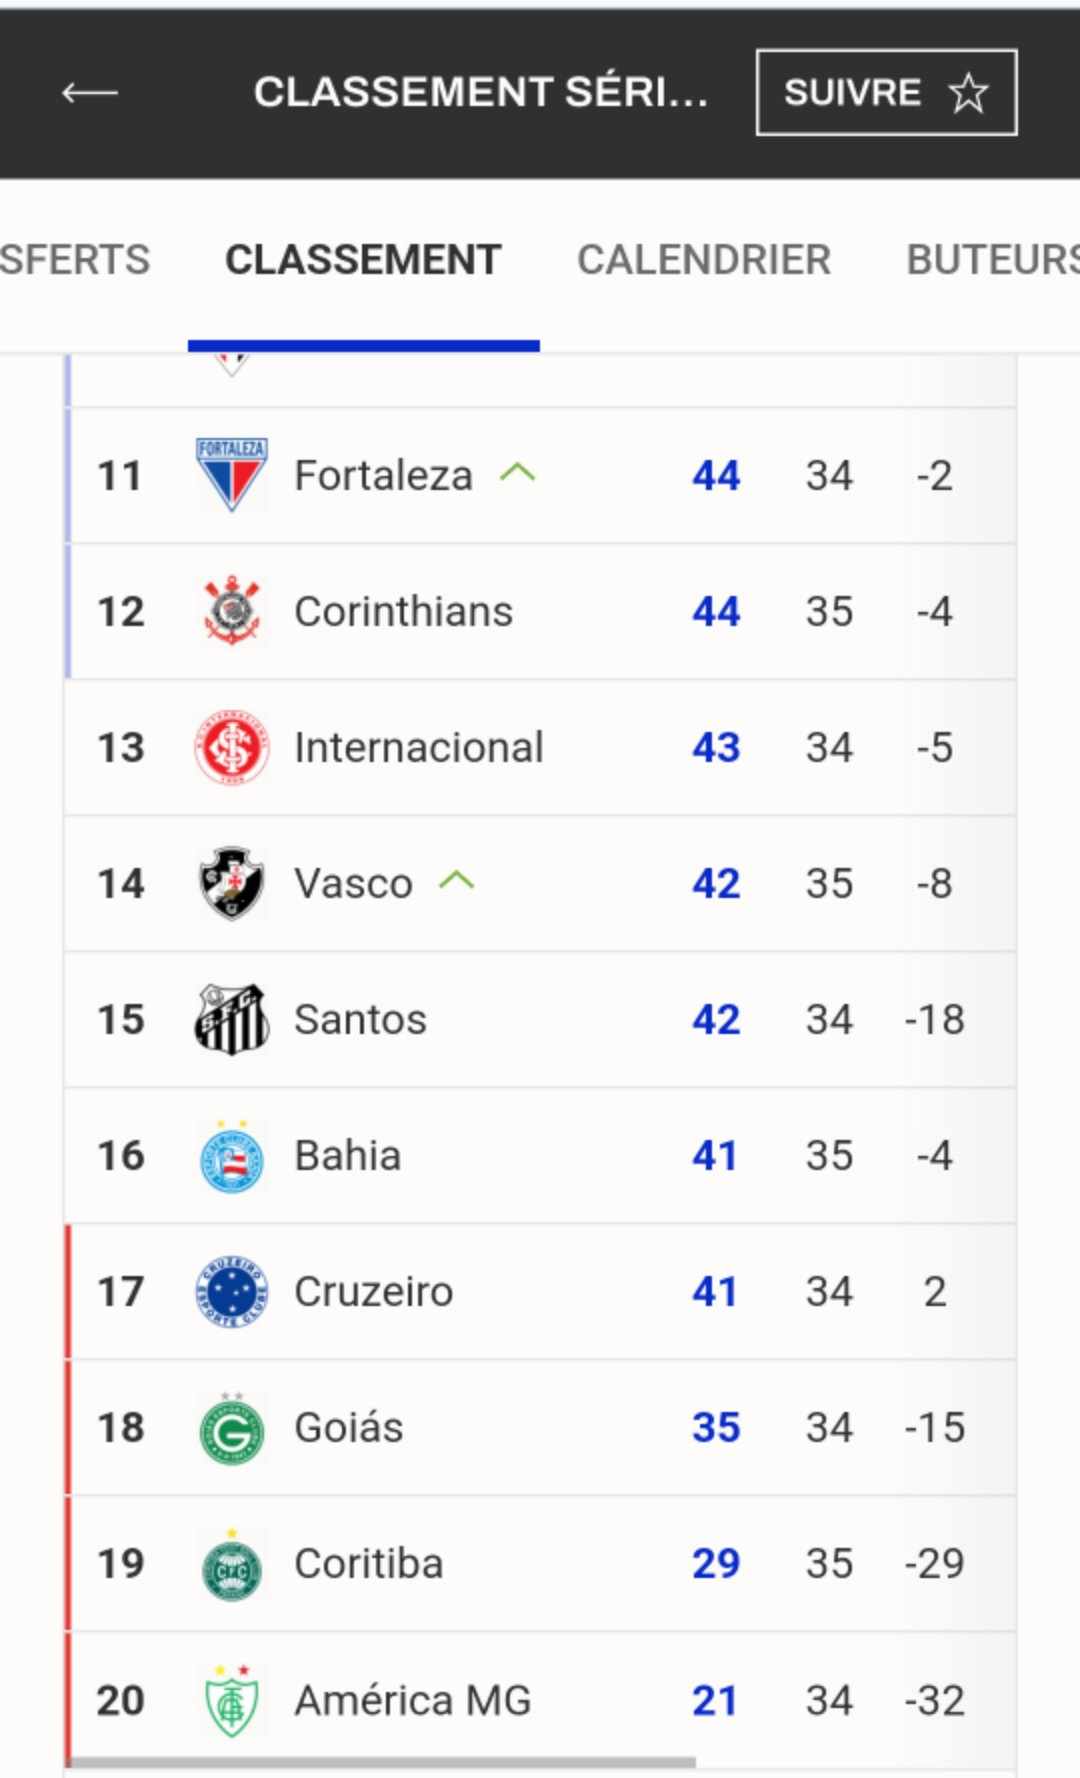Open the Corinthians team name link

pos(403,612)
